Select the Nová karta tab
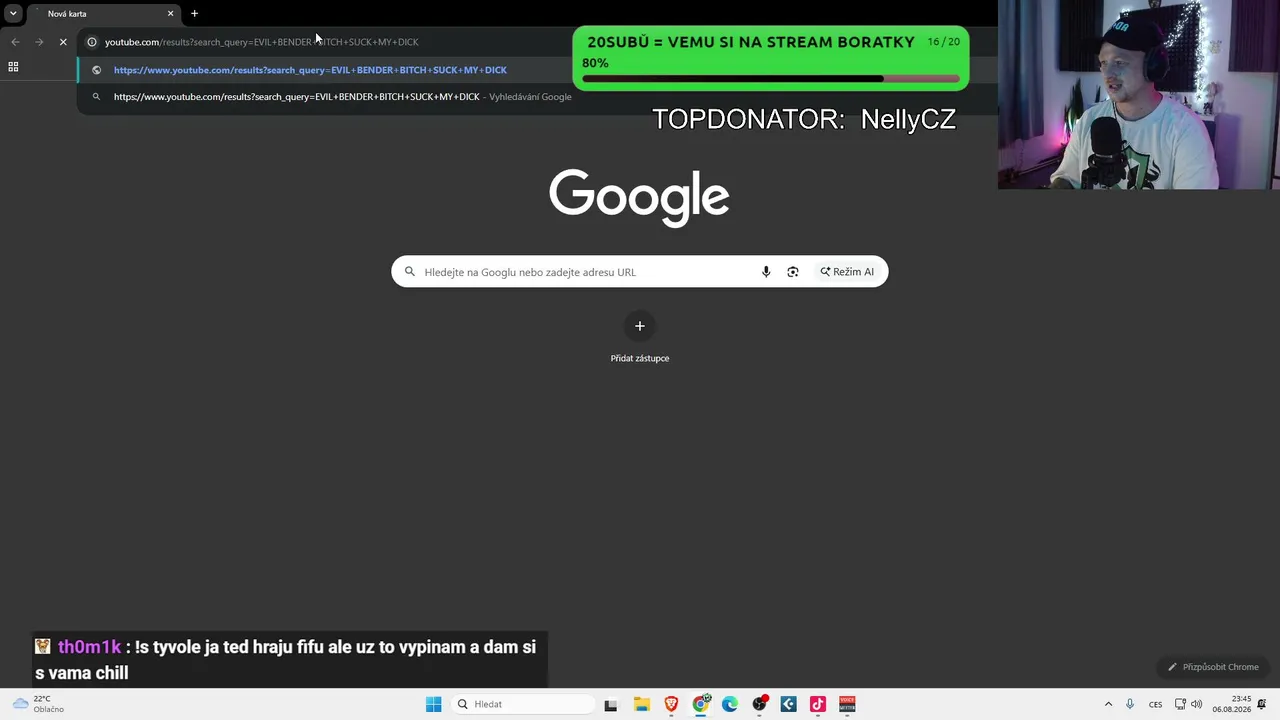1280x720 pixels. coord(103,14)
